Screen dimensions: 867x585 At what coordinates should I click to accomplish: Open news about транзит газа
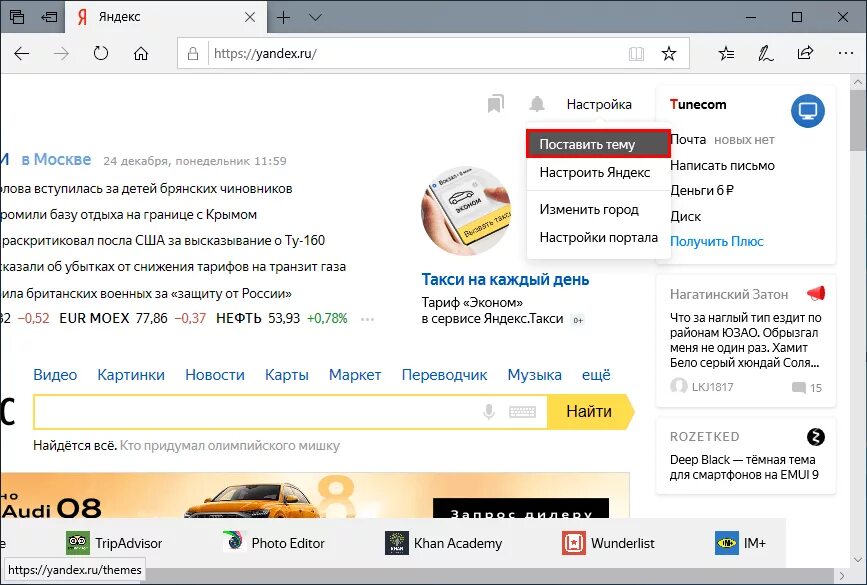(174, 267)
